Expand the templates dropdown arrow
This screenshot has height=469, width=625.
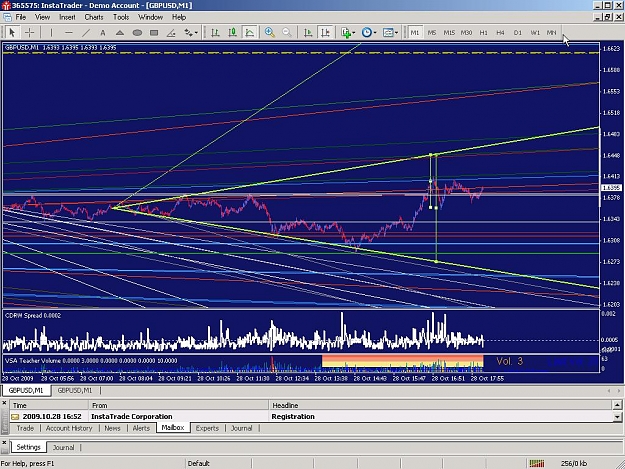(x=396, y=33)
